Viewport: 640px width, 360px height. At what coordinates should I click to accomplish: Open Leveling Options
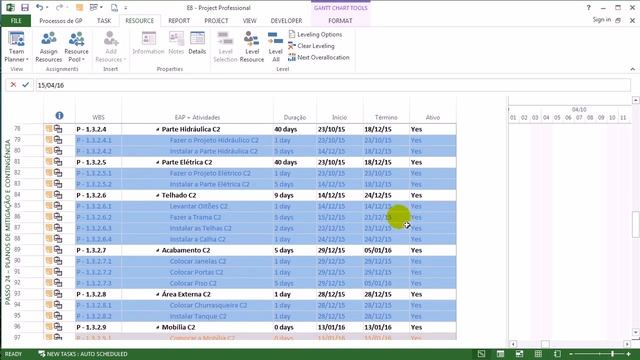[315, 34]
